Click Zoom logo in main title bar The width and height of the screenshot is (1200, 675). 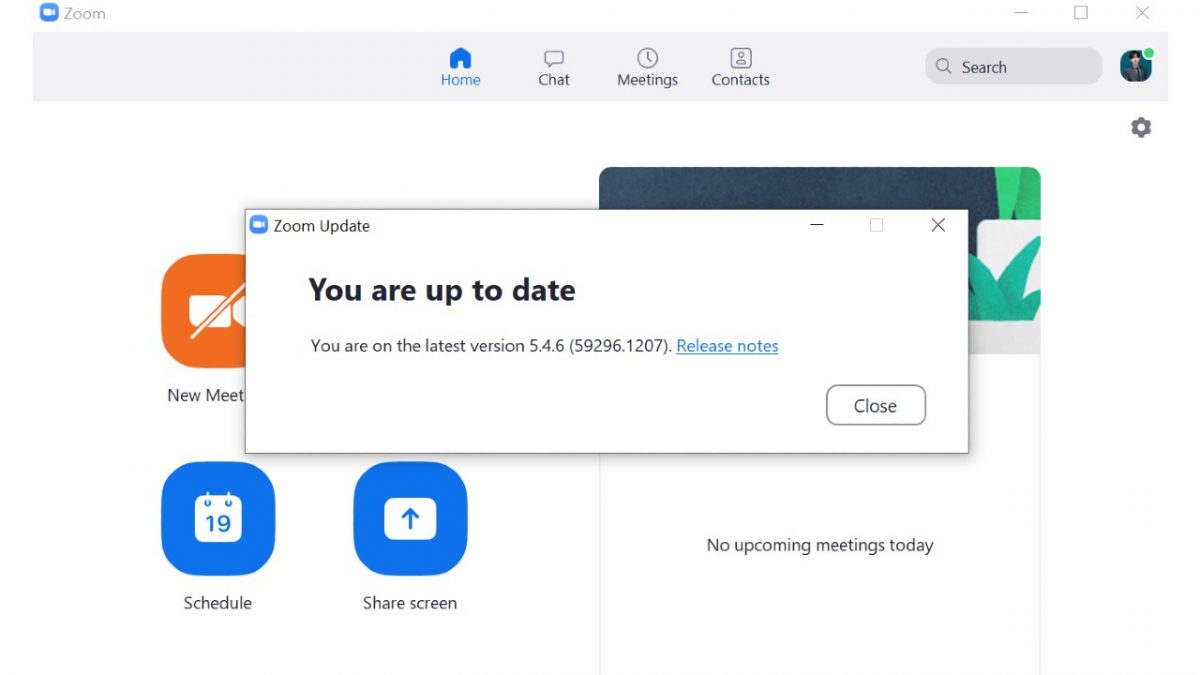(x=49, y=13)
